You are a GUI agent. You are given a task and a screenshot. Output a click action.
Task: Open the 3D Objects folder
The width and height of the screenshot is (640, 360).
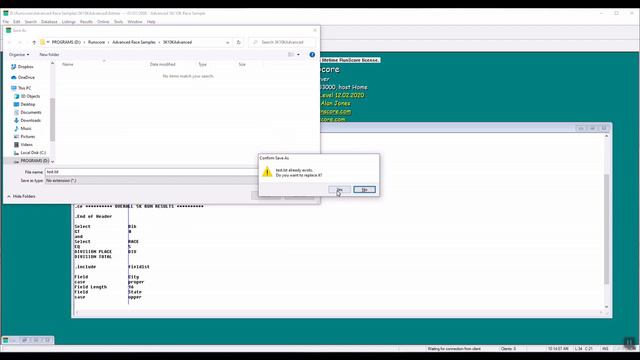point(30,96)
